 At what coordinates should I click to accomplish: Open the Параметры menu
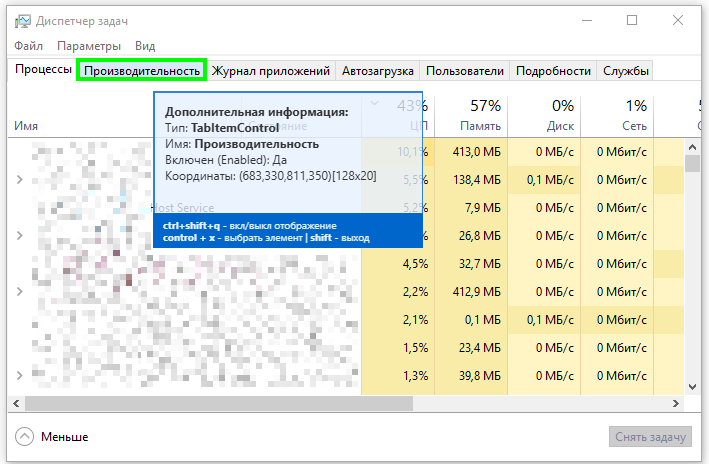89,46
